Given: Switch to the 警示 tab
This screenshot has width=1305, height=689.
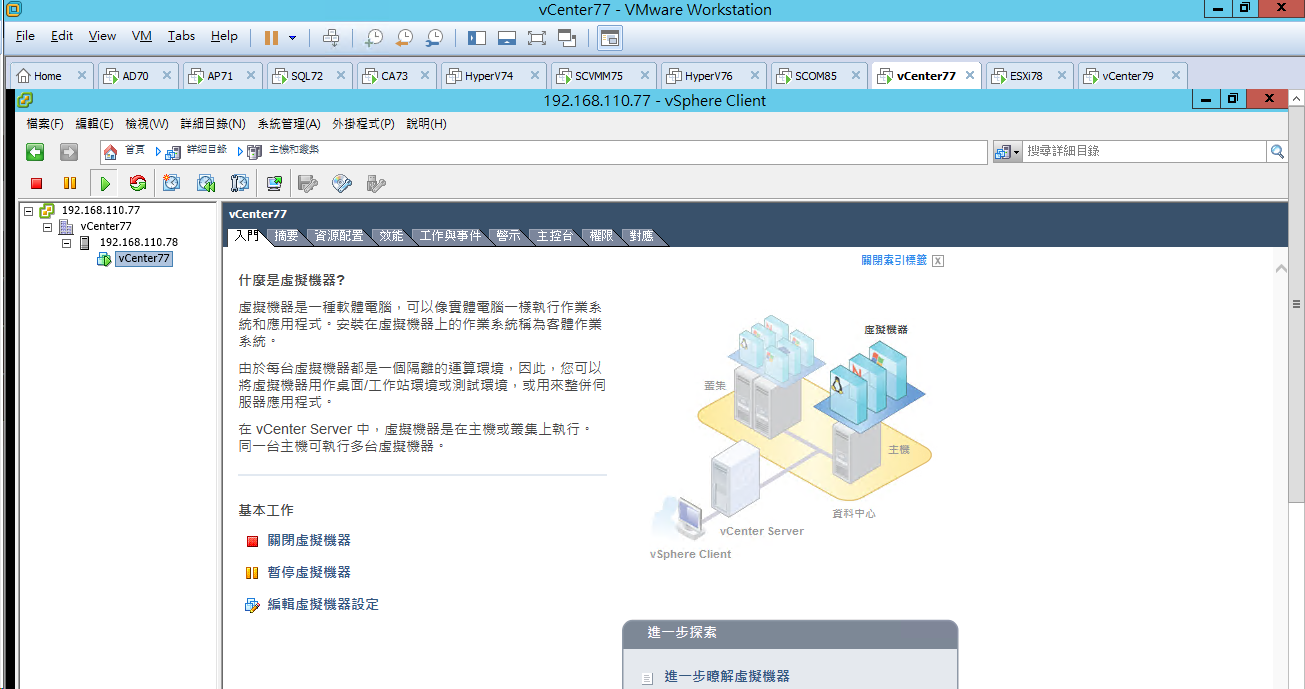Looking at the screenshot, I should click(508, 237).
